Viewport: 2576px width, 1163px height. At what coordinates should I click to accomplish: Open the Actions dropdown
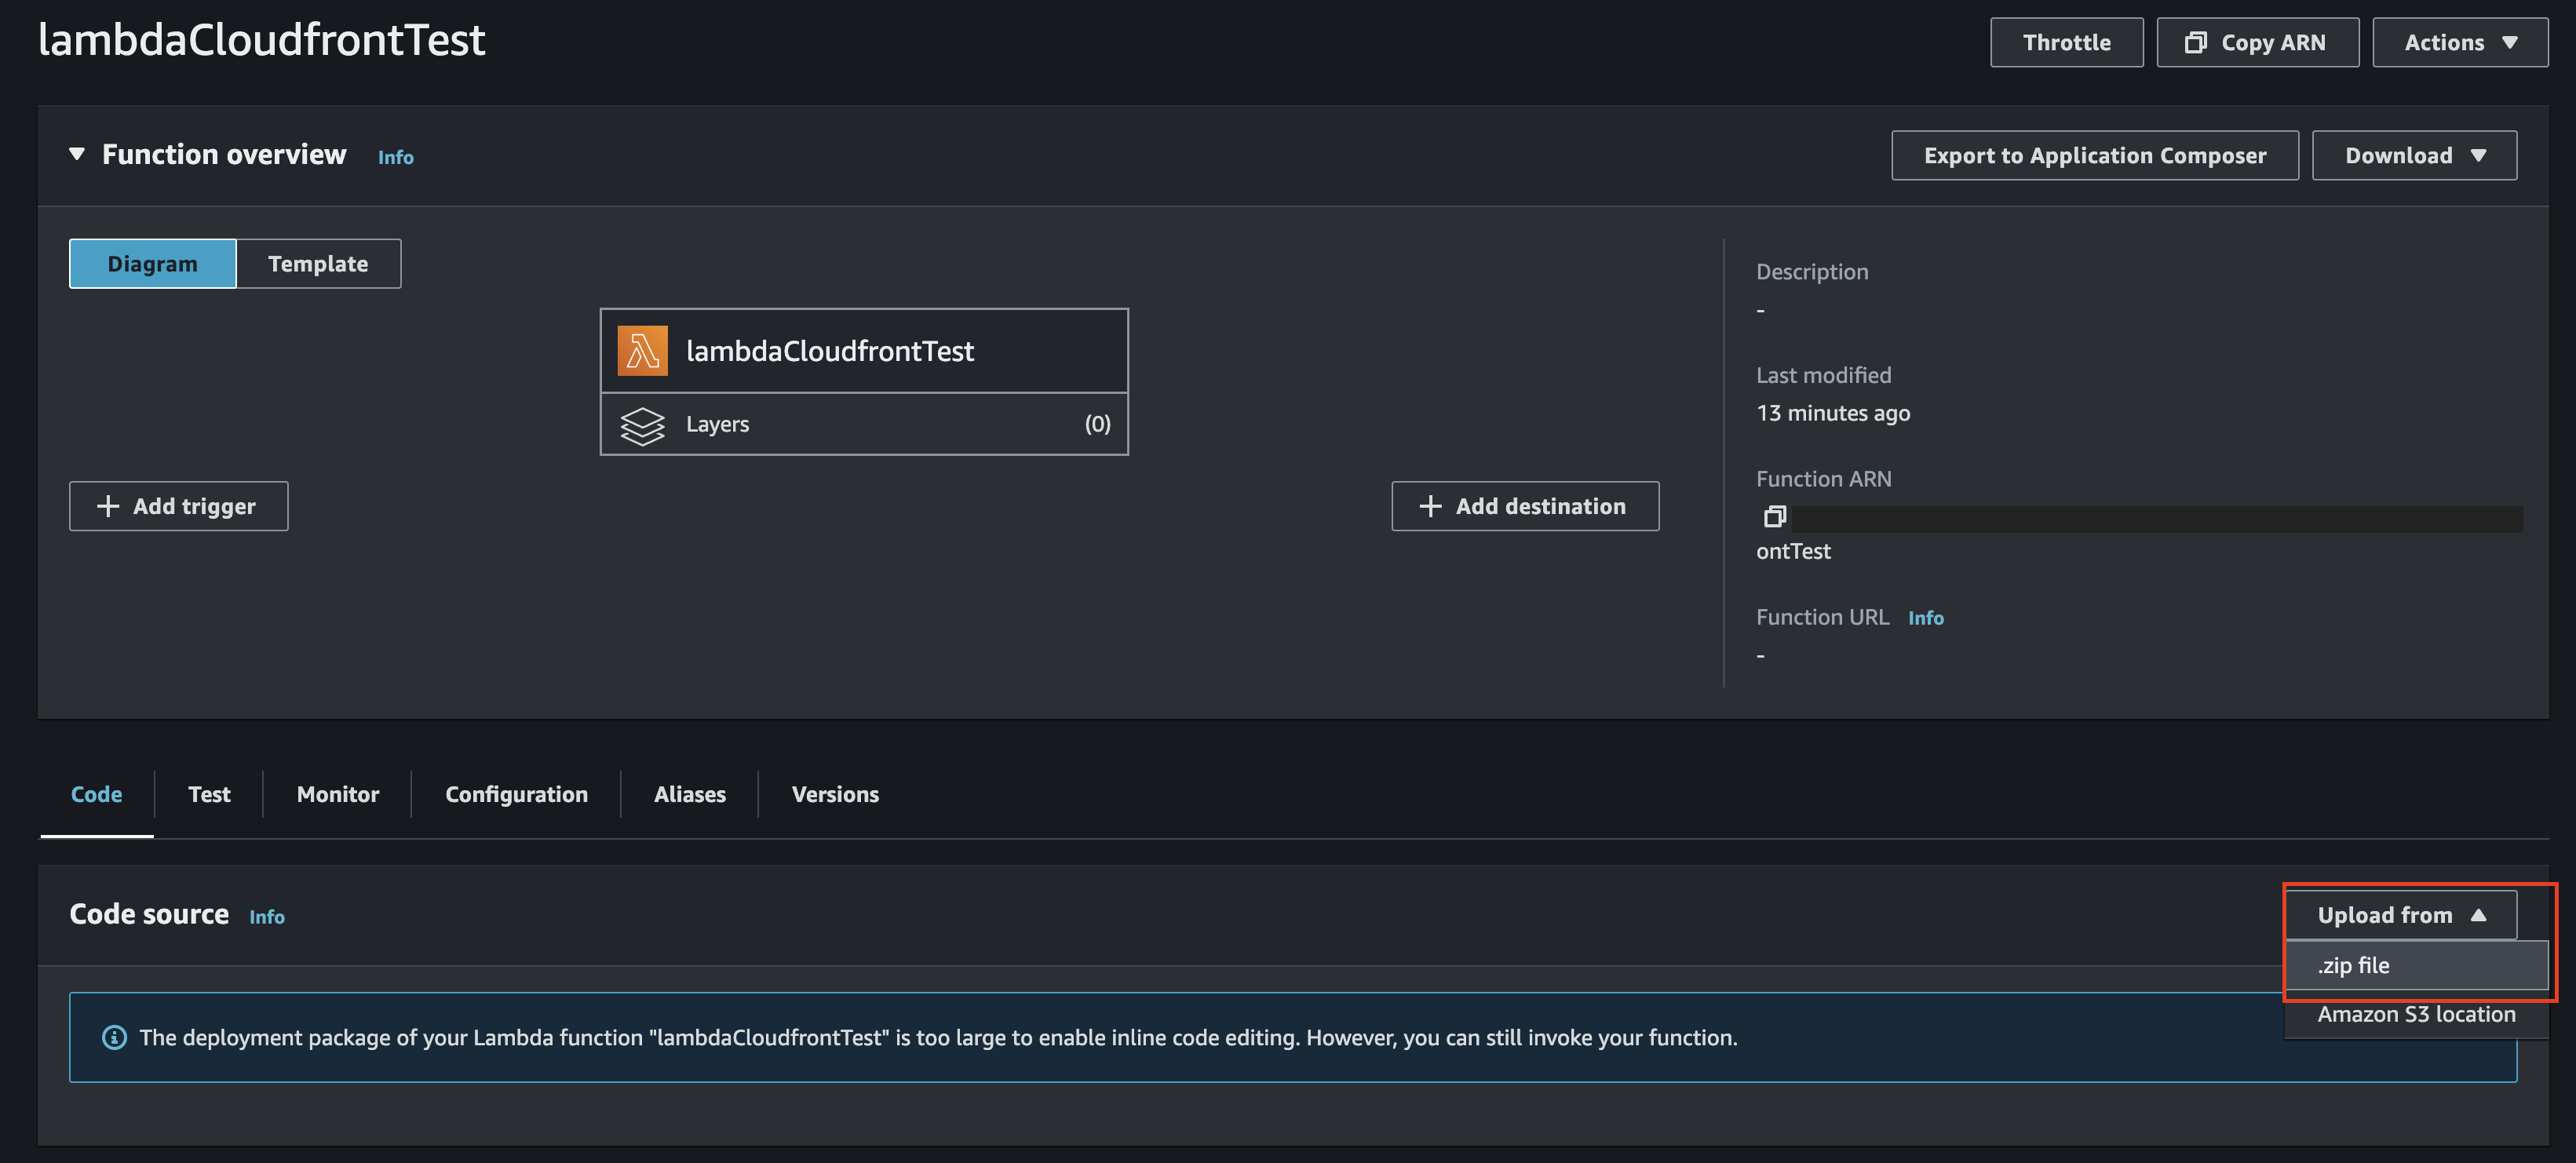click(2459, 42)
